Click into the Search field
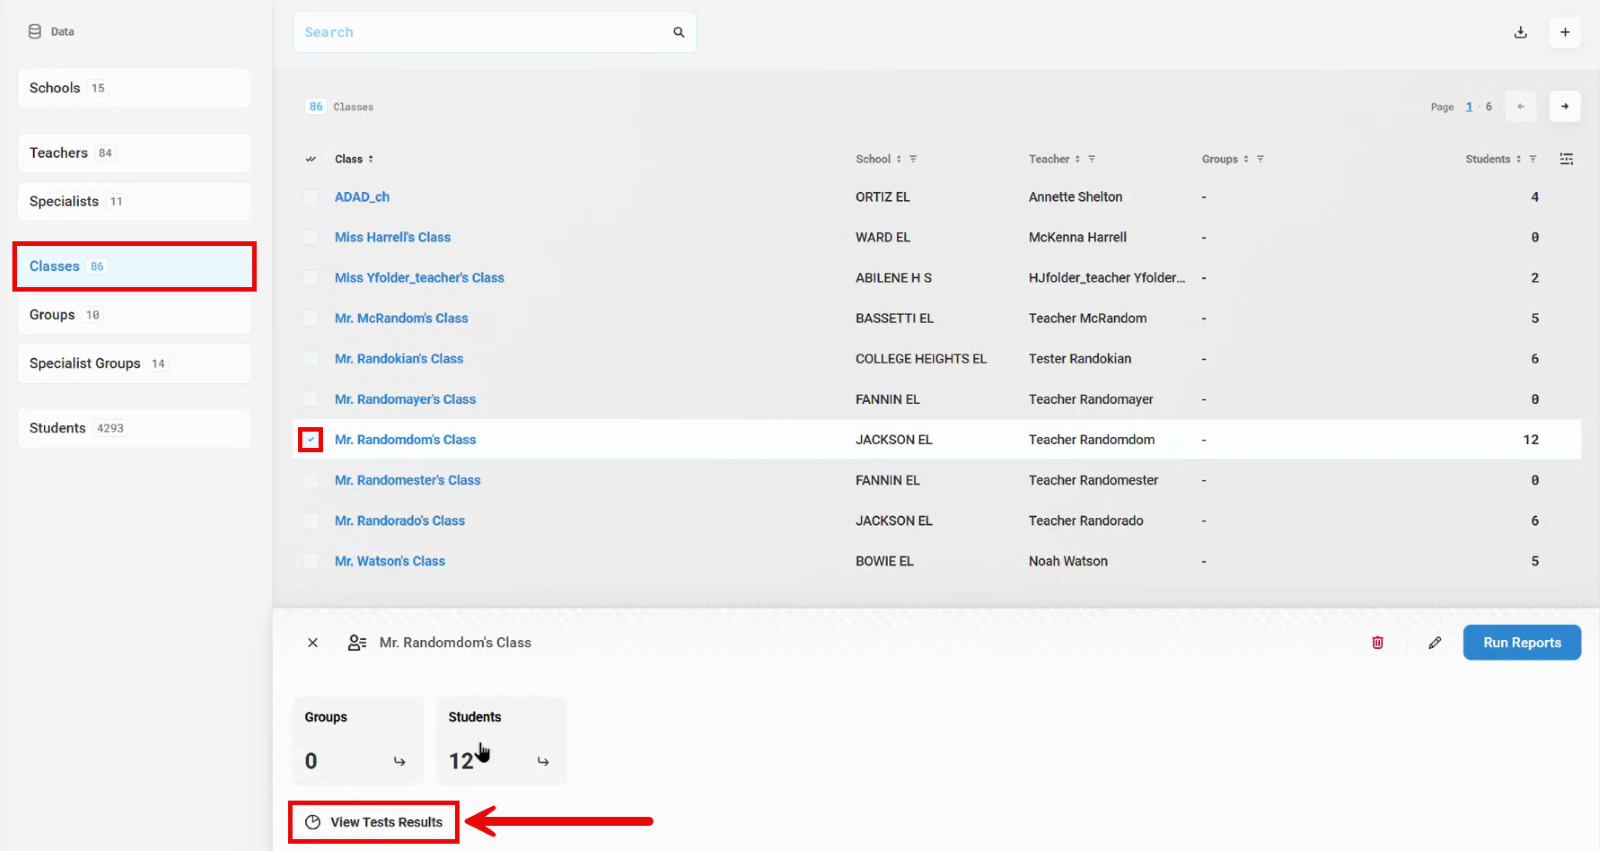The height and width of the screenshot is (851, 1600). (480, 32)
